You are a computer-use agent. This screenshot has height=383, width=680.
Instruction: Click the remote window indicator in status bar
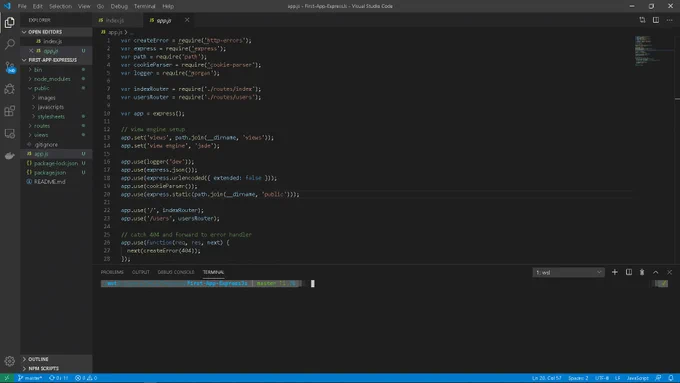click(x=7, y=378)
